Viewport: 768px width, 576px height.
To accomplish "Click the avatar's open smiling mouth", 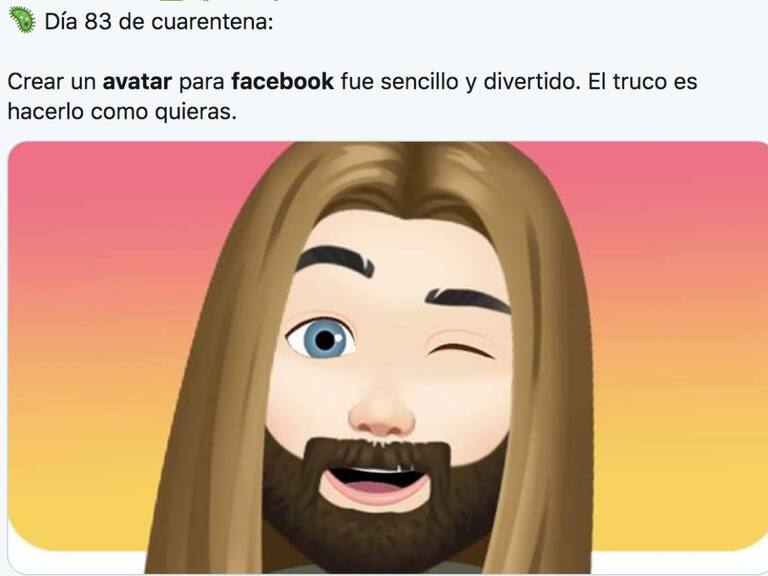I will [x=375, y=485].
